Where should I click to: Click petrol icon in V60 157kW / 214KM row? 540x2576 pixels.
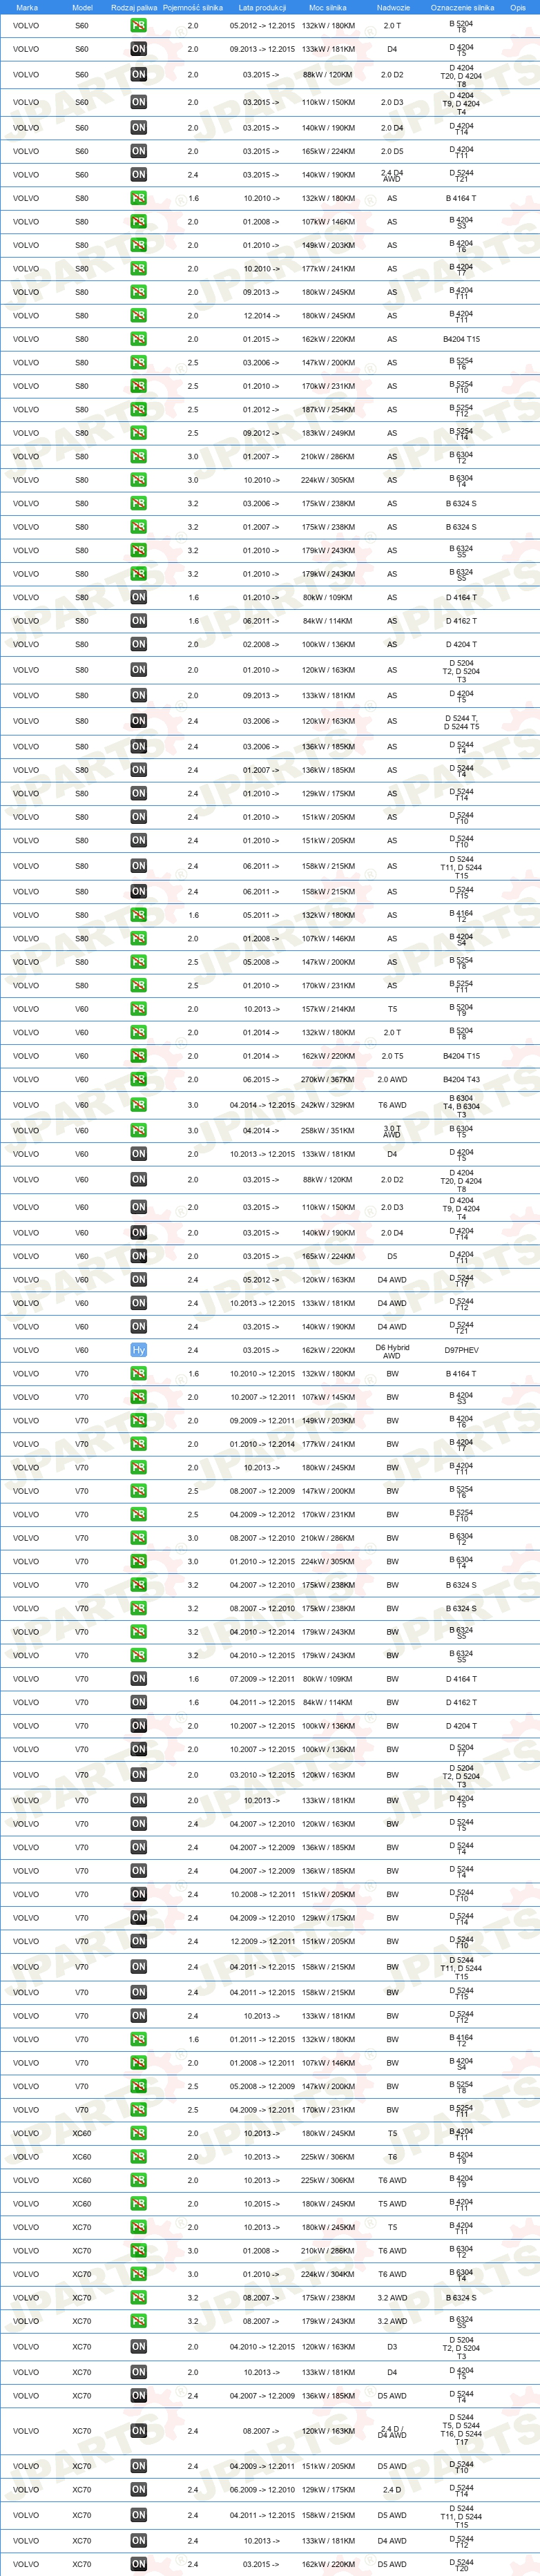(x=138, y=1009)
